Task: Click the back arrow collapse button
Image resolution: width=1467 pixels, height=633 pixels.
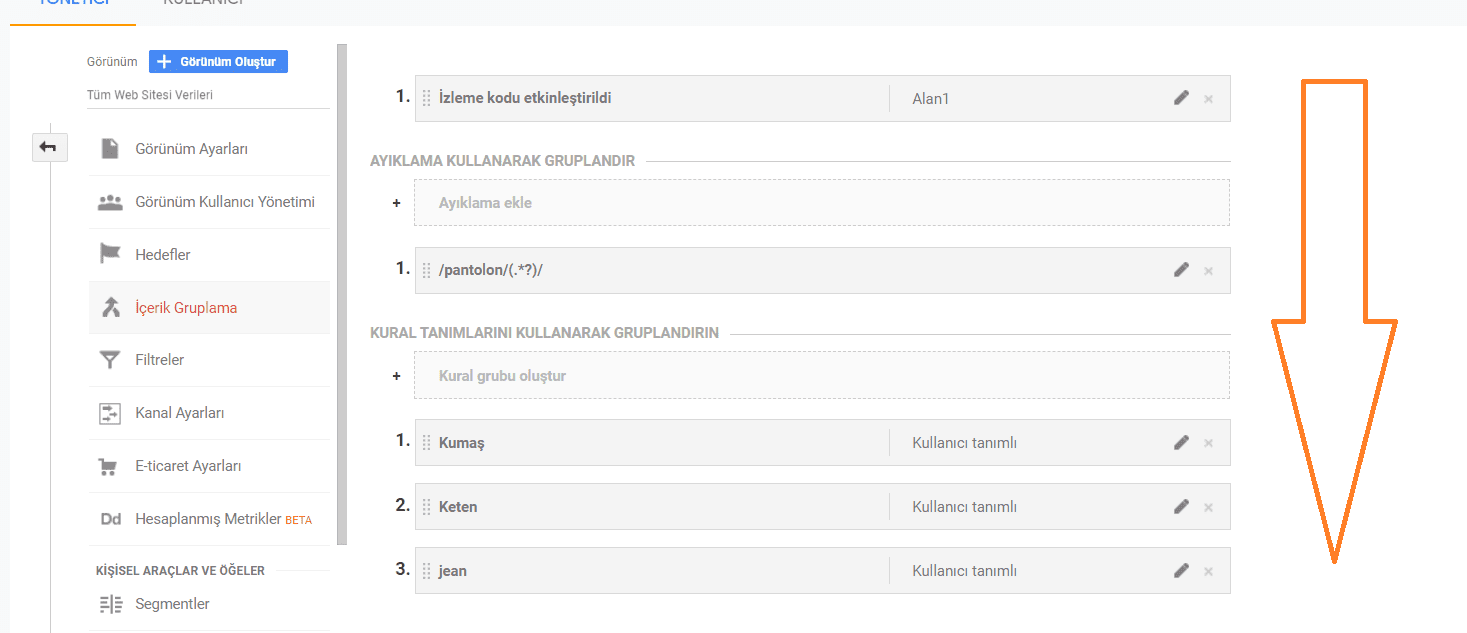Action: (48, 148)
